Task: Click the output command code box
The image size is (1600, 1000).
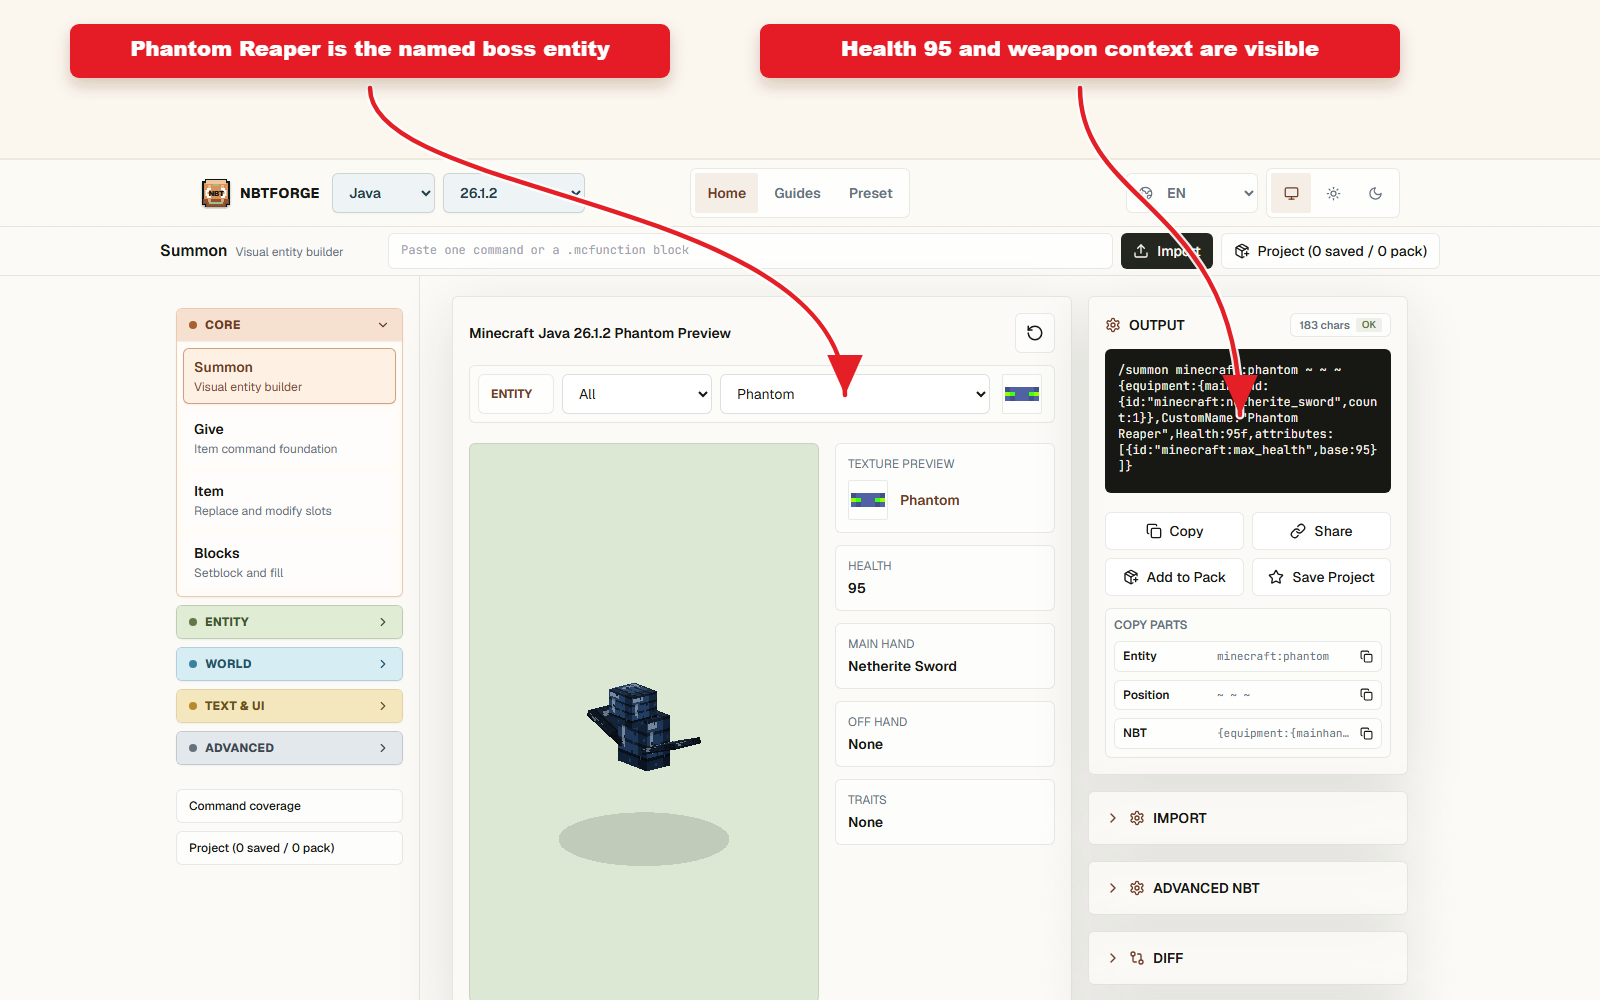Action: pyautogui.click(x=1247, y=421)
